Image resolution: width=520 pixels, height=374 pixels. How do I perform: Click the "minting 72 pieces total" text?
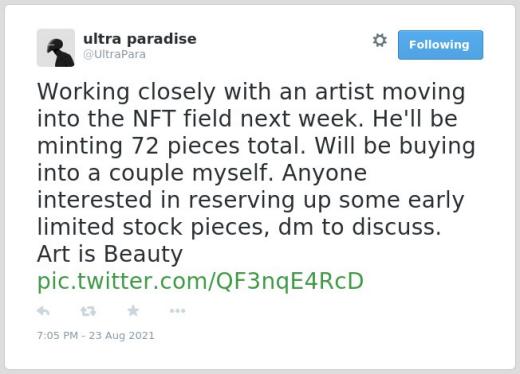point(171,146)
